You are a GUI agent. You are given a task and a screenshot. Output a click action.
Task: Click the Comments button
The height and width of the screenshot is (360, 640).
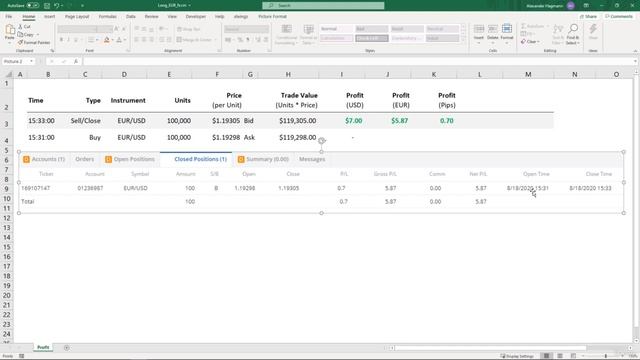[x=619, y=17]
